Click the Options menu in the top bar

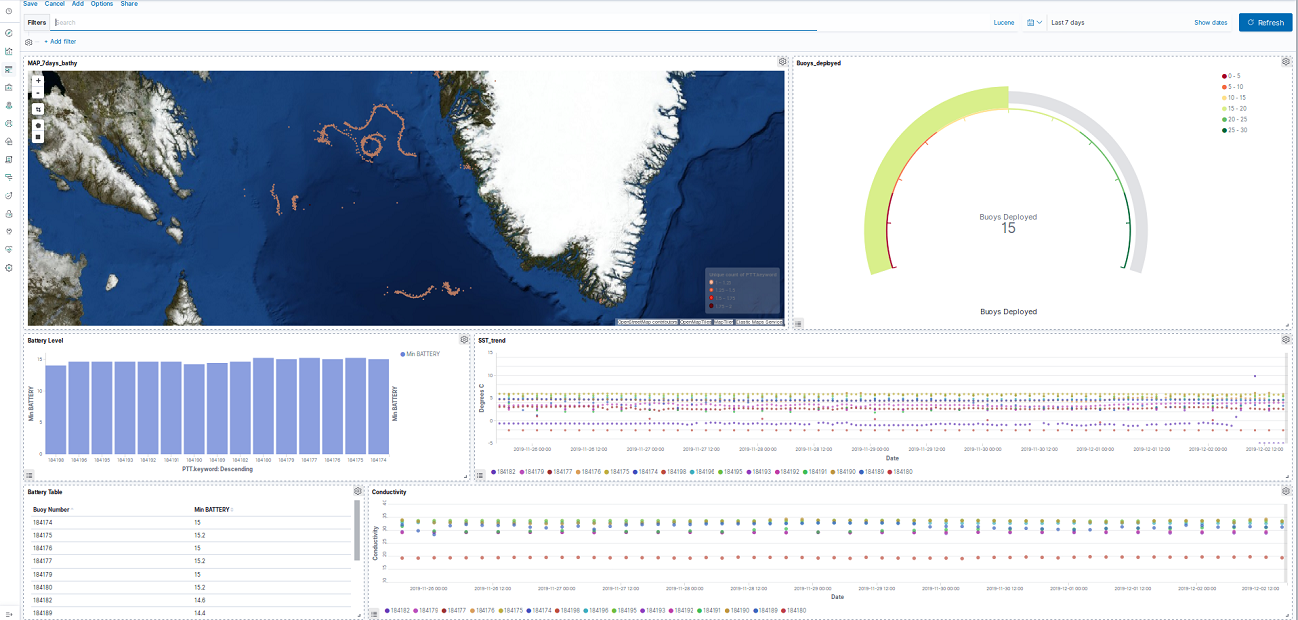pos(101,4)
